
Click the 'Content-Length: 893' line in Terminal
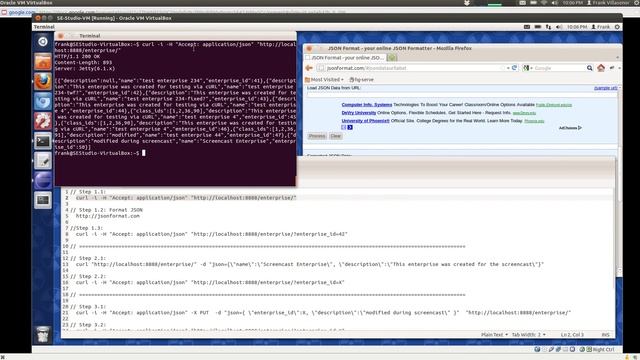tap(83, 62)
